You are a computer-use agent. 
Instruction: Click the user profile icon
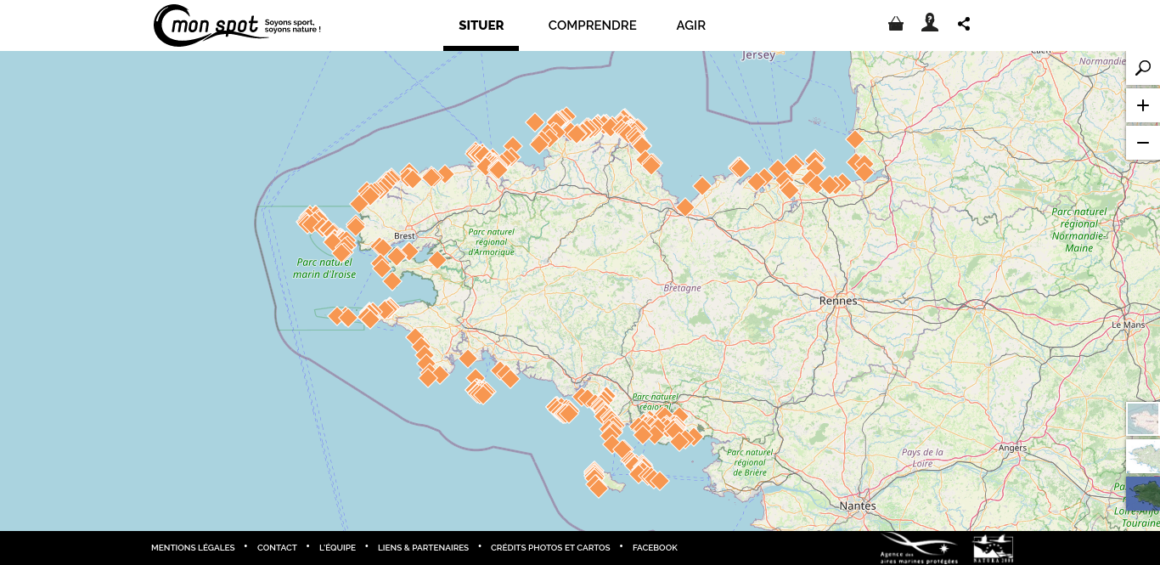[930, 23]
